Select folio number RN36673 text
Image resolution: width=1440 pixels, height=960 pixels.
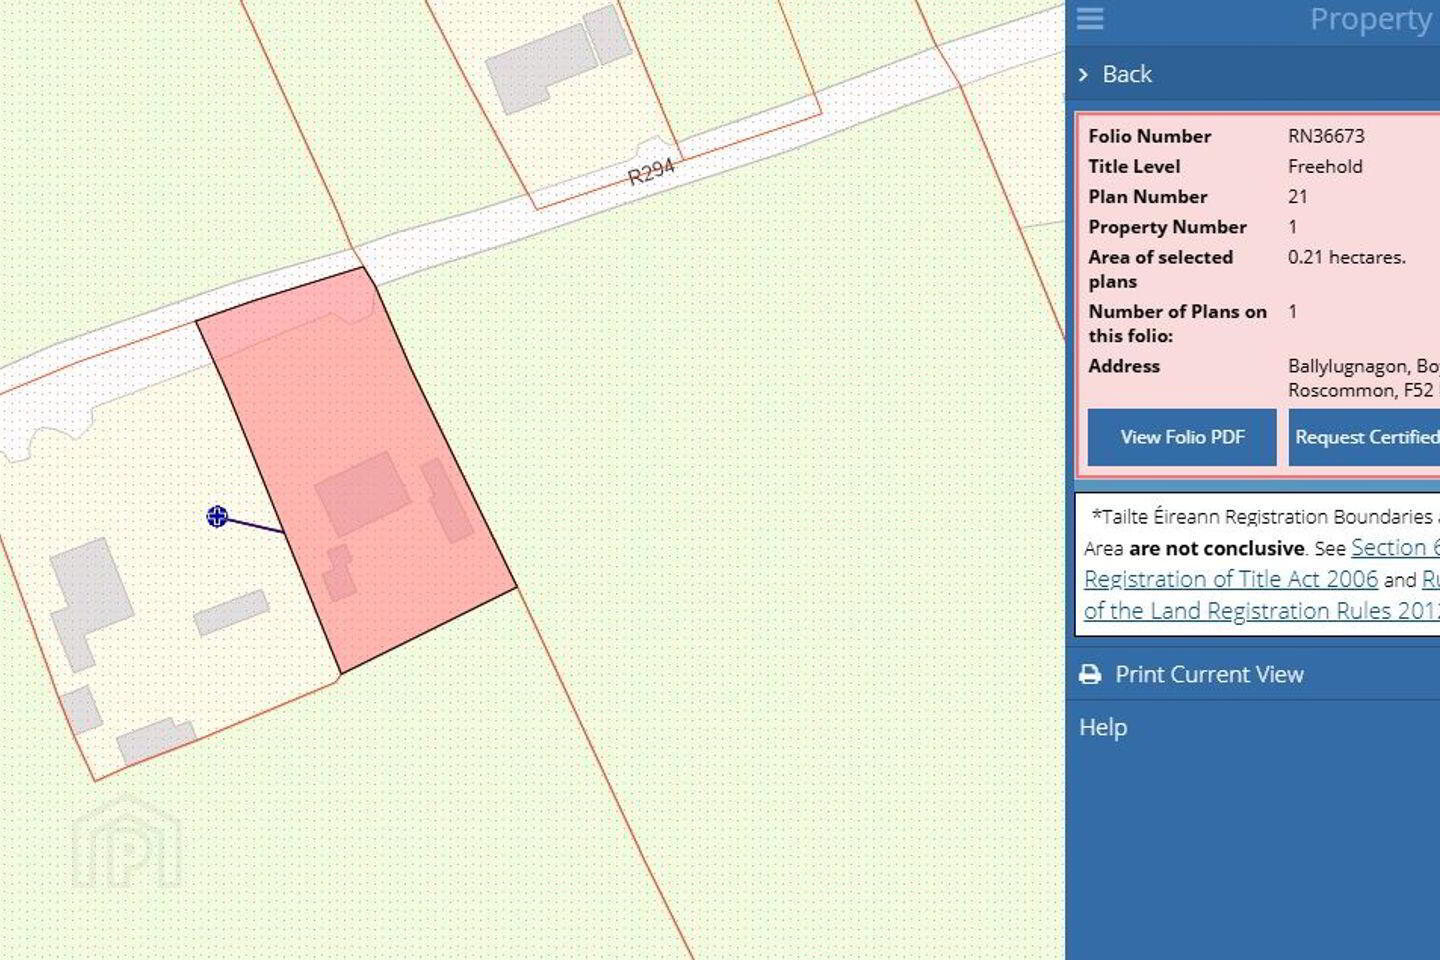[x=1326, y=136]
